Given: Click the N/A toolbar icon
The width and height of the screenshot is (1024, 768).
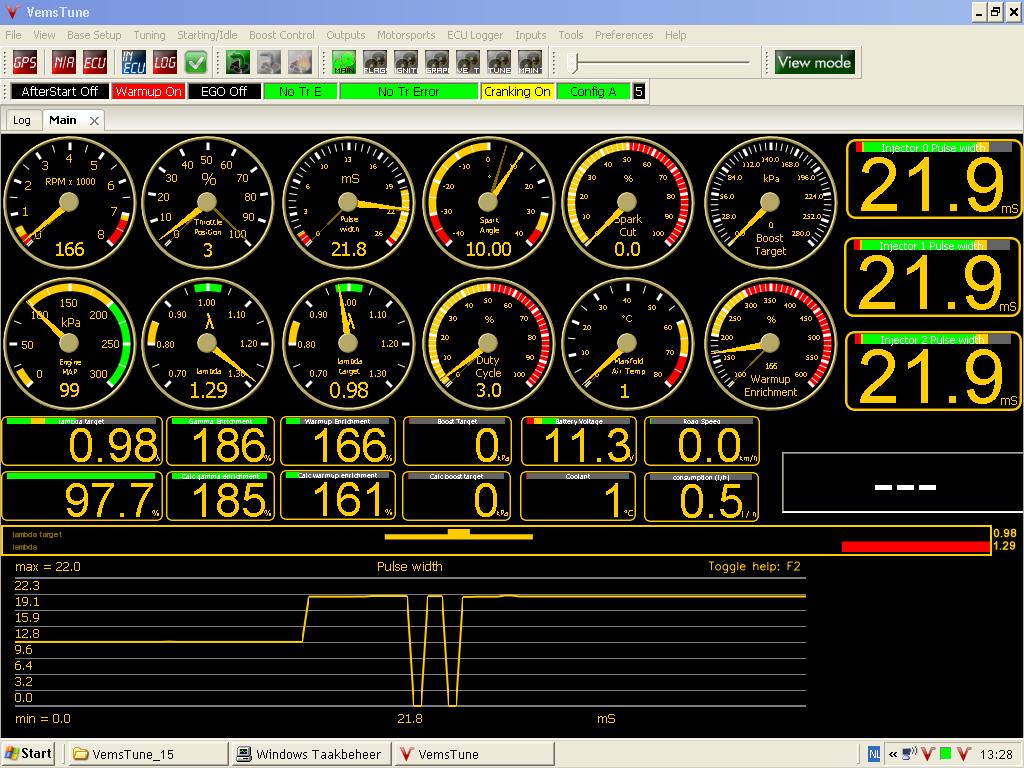Looking at the screenshot, I should coord(64,63).
